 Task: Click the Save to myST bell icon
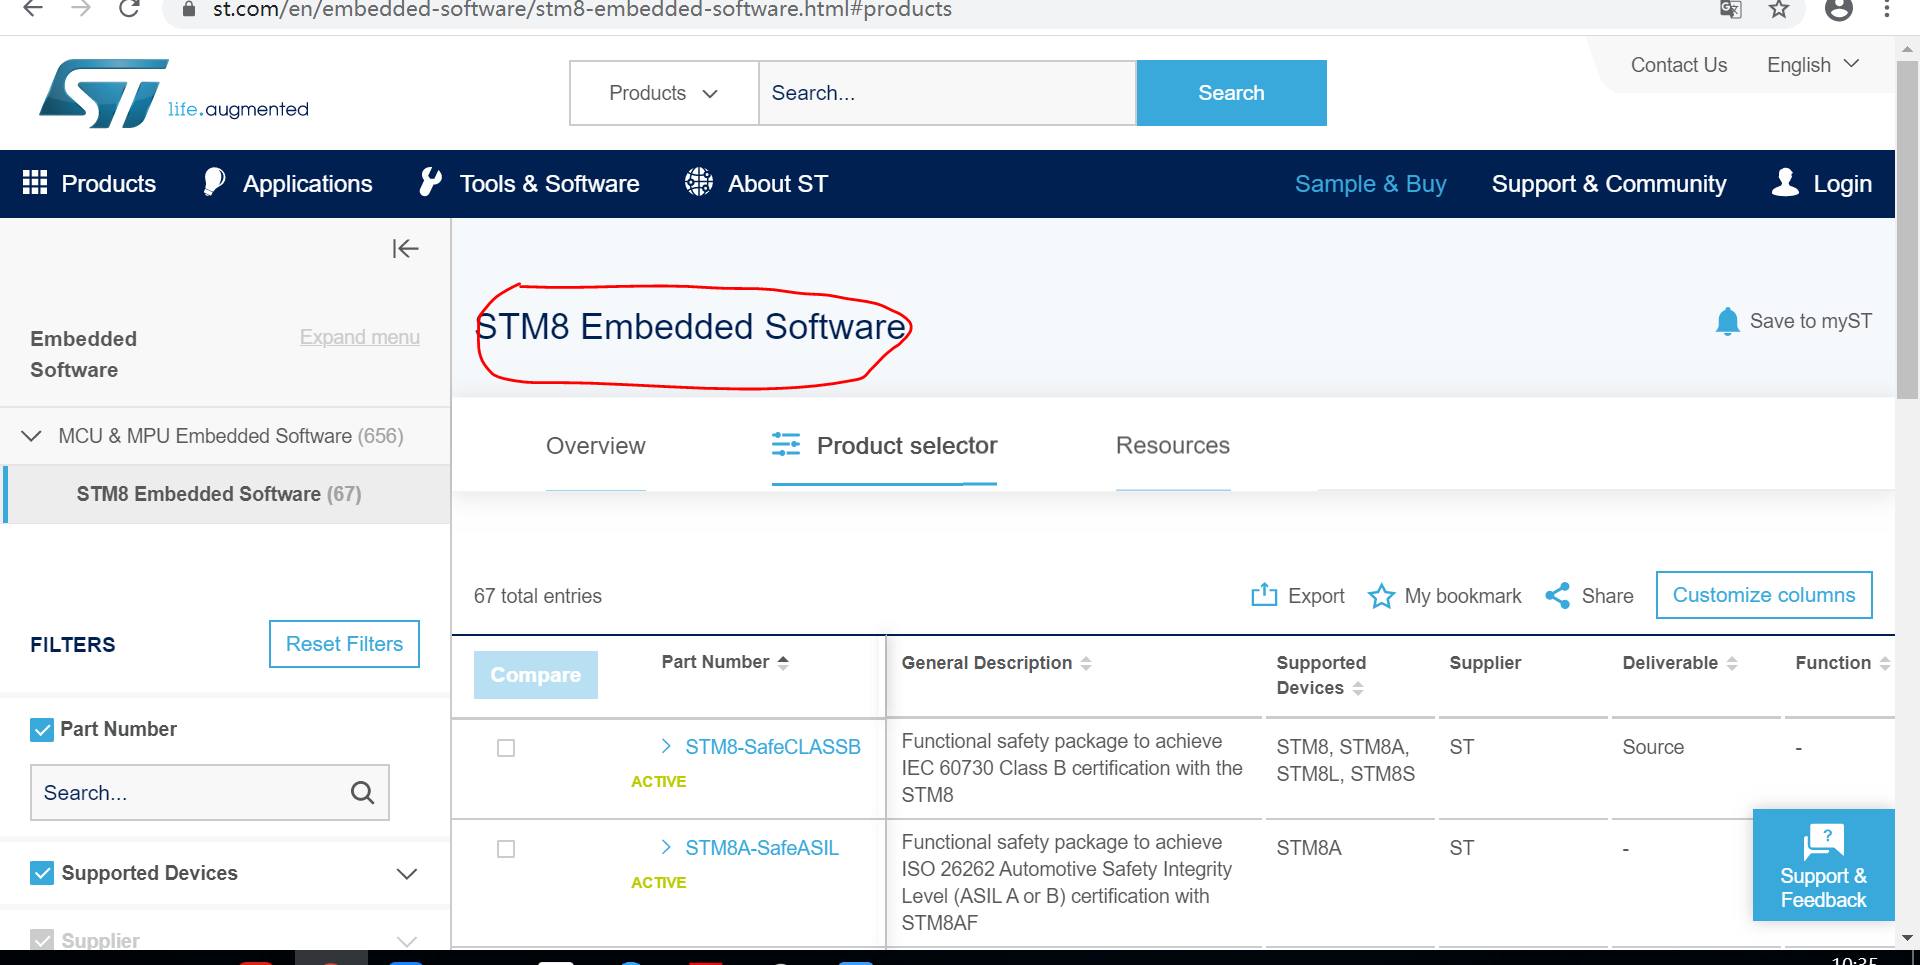1727,321
